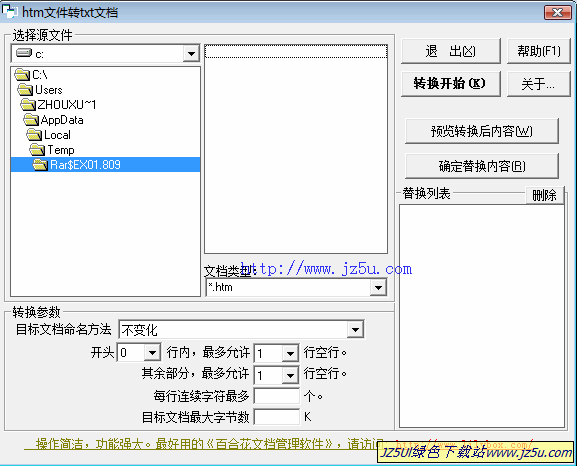Select the Temp tree row

[x=106, y=150]
